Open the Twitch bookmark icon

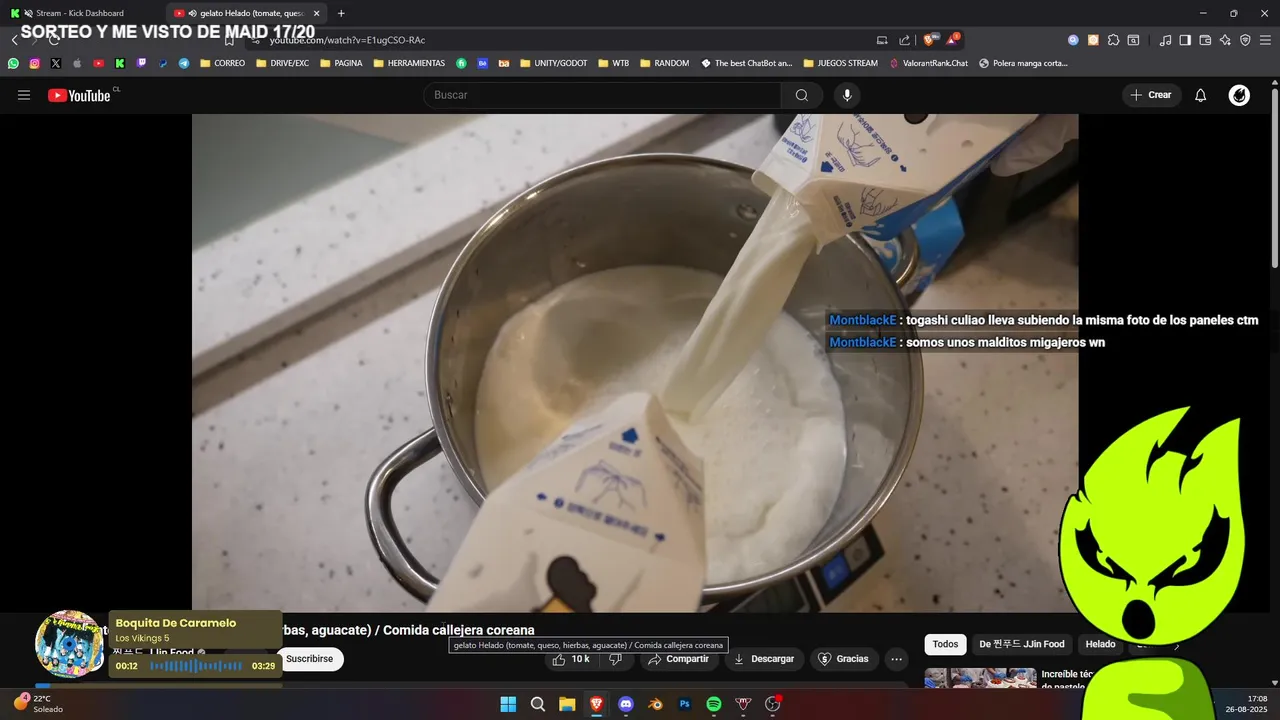(x=141, y=63)
